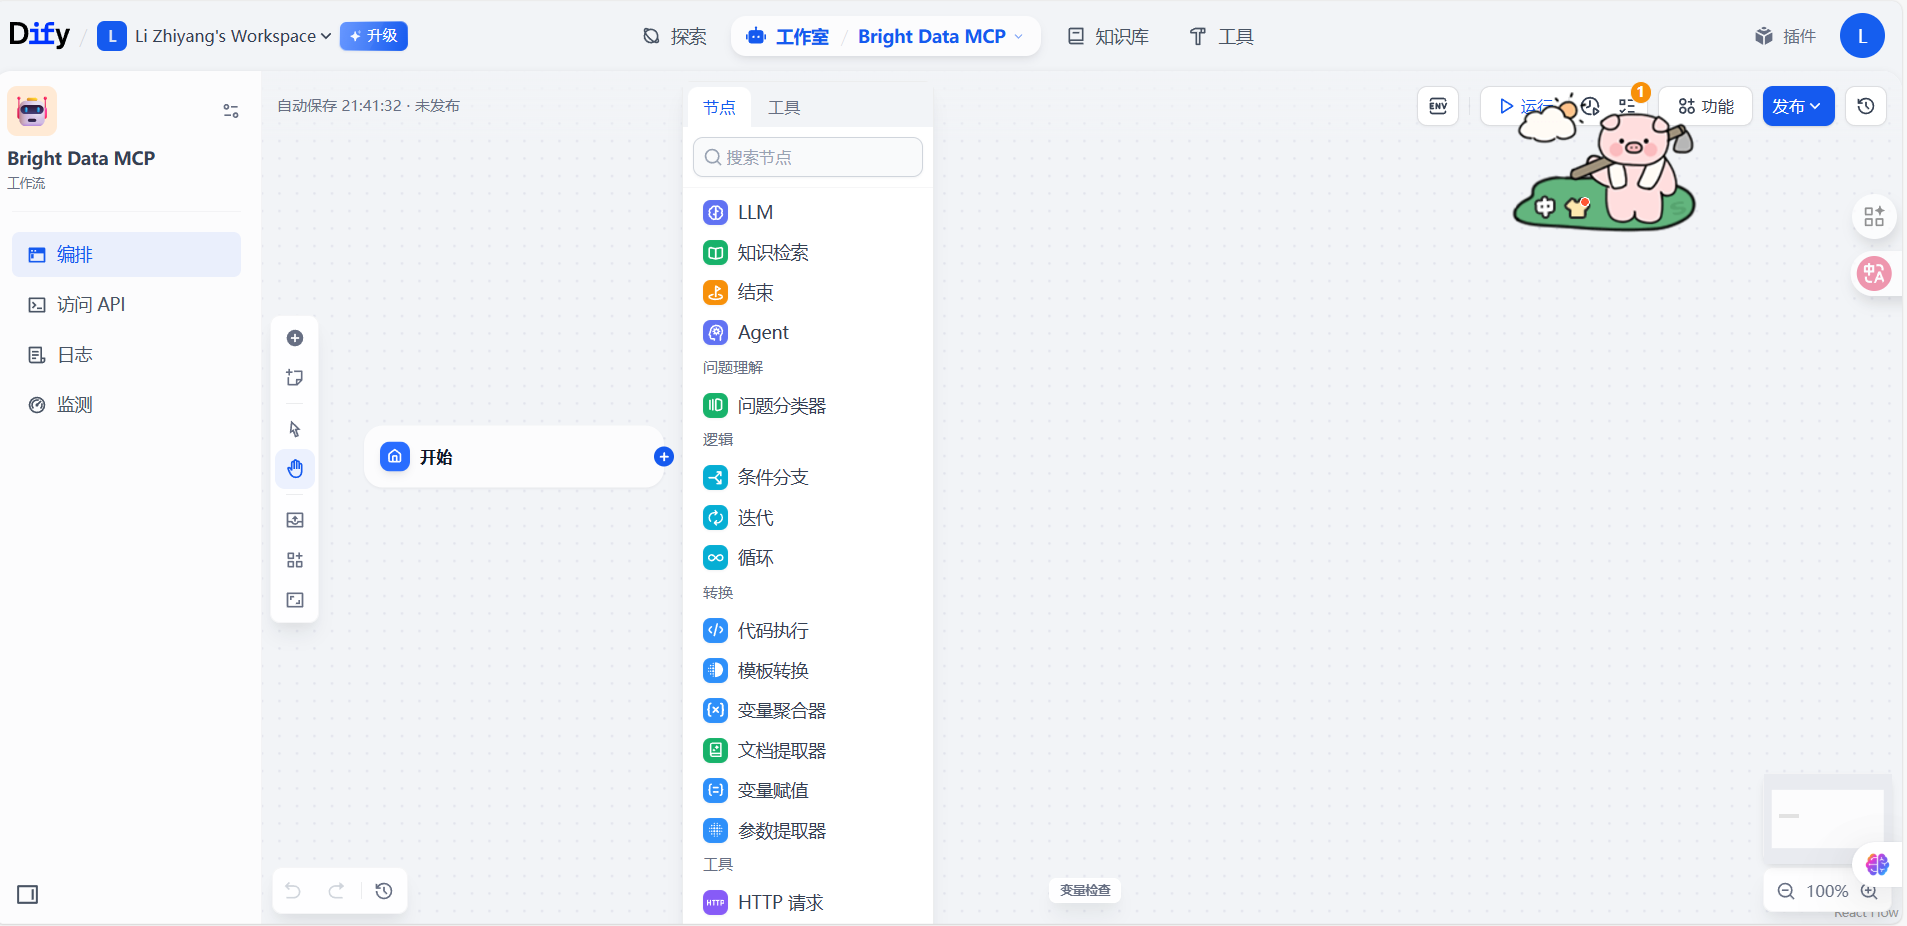Open the 日志 logs menu item

(126, 355)
